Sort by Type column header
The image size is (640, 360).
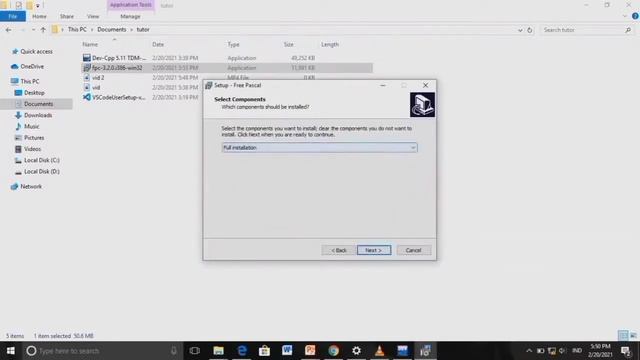[233, 44]
